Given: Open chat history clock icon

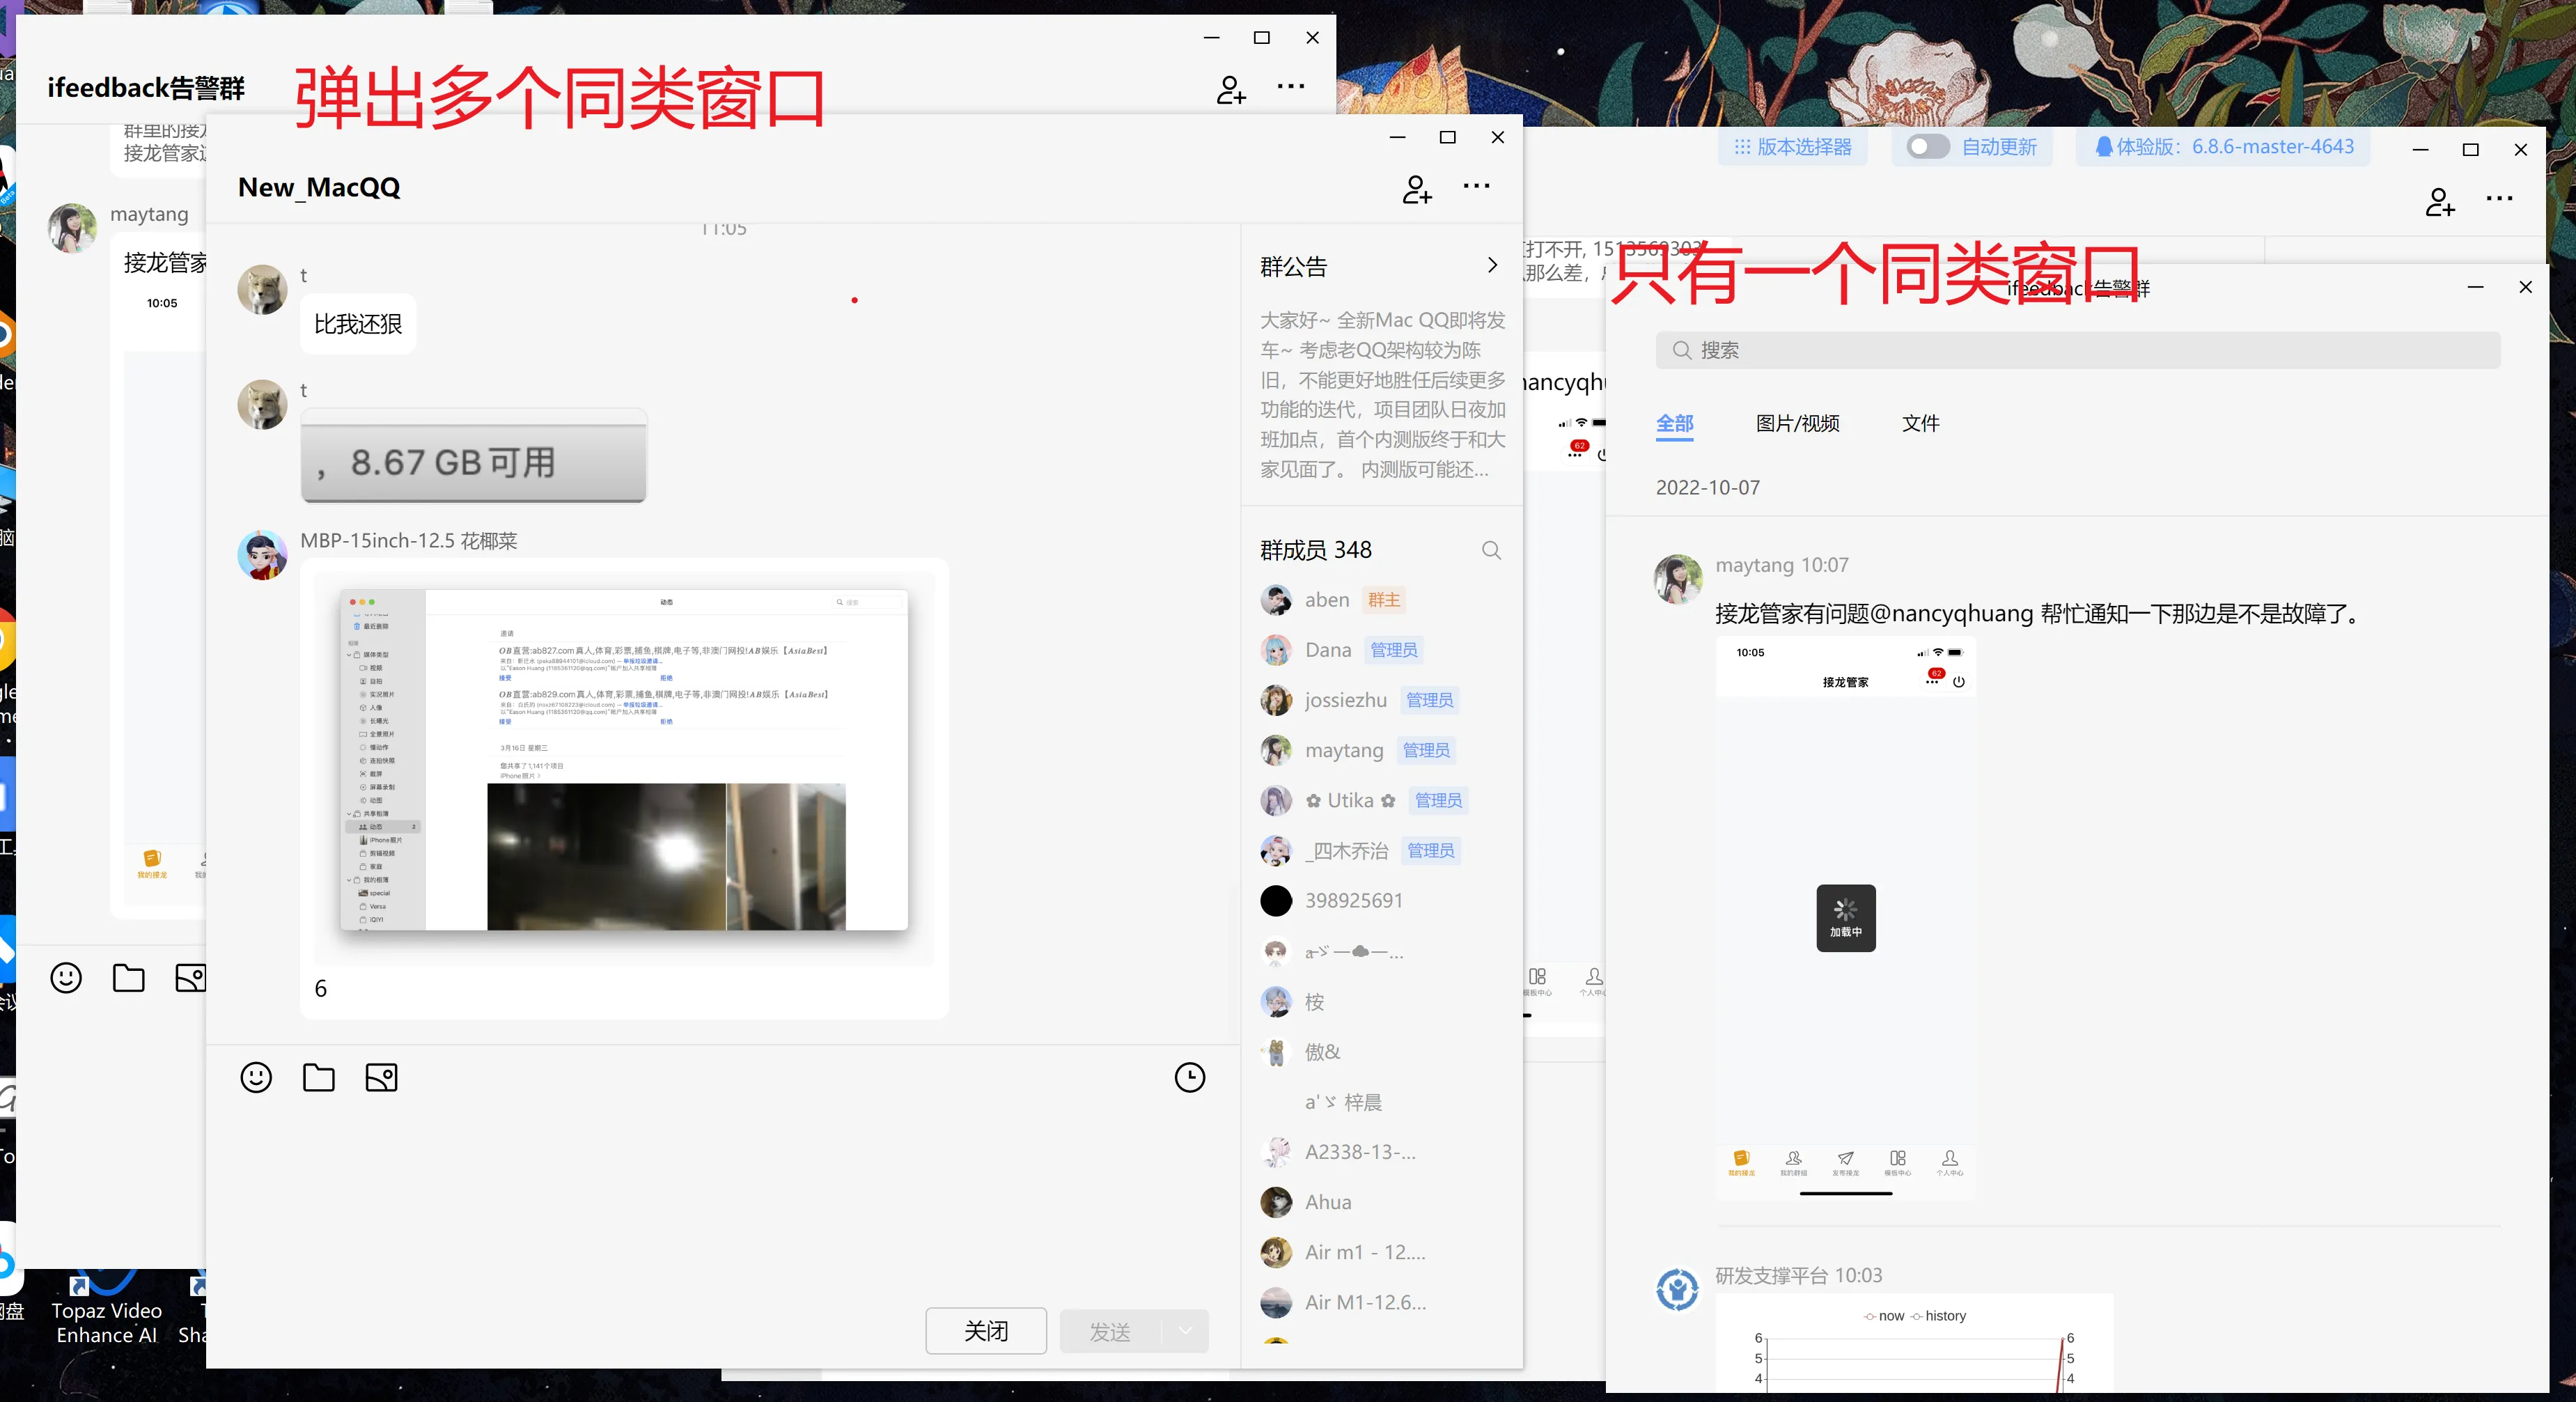Looking at the screenshot, I should click(x=1189, y=1077).
